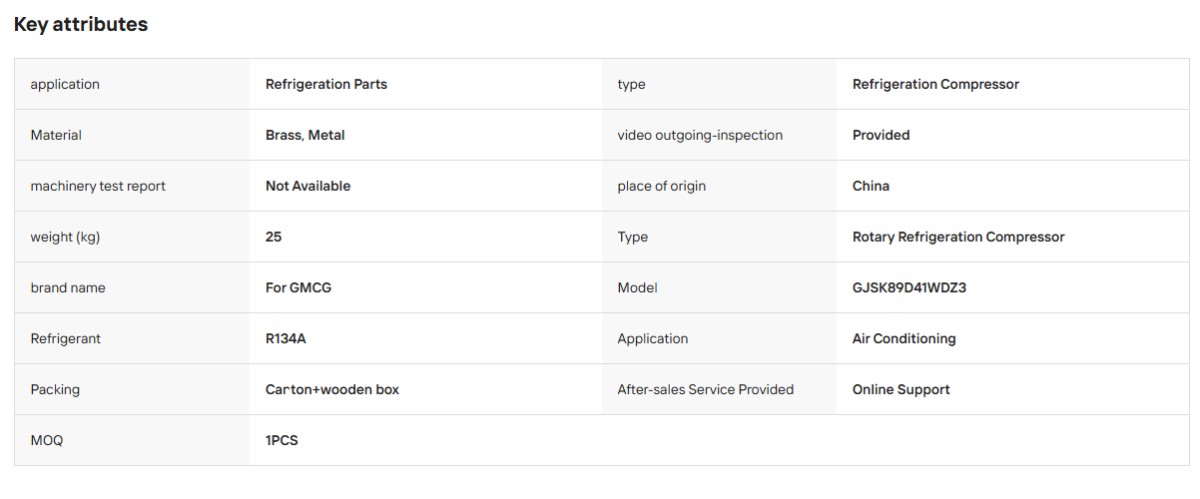Click the place of origin China value
Viewport: 1200px width, 499px height.
tap(871, 186)
